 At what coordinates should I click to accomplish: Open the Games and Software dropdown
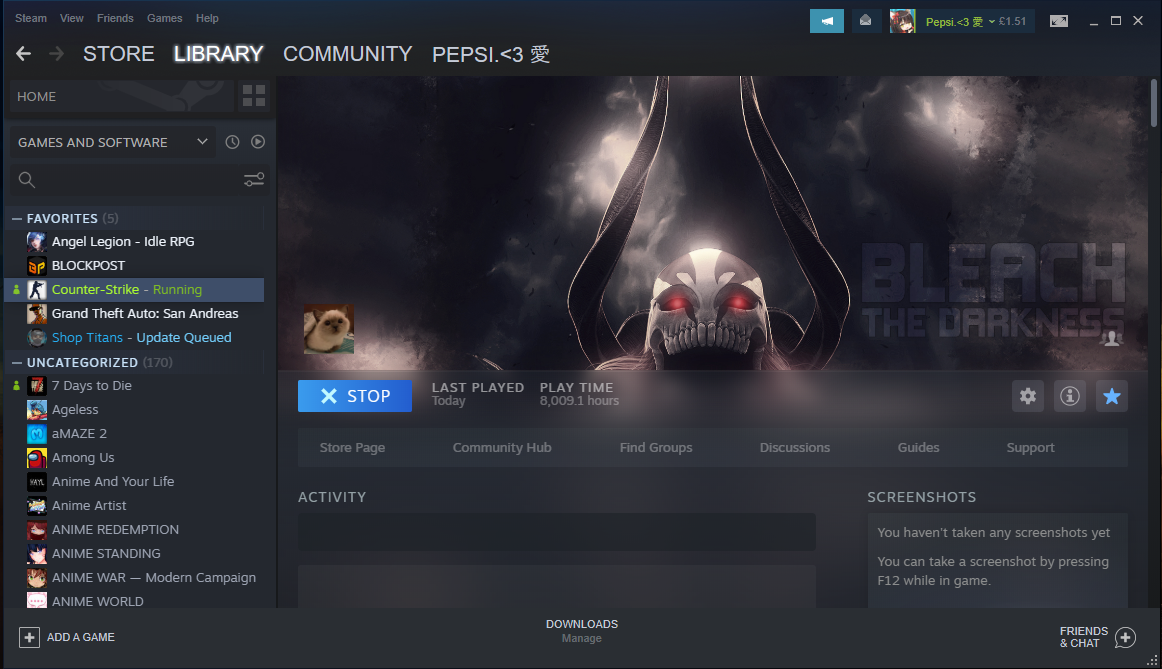coord(112,142)
